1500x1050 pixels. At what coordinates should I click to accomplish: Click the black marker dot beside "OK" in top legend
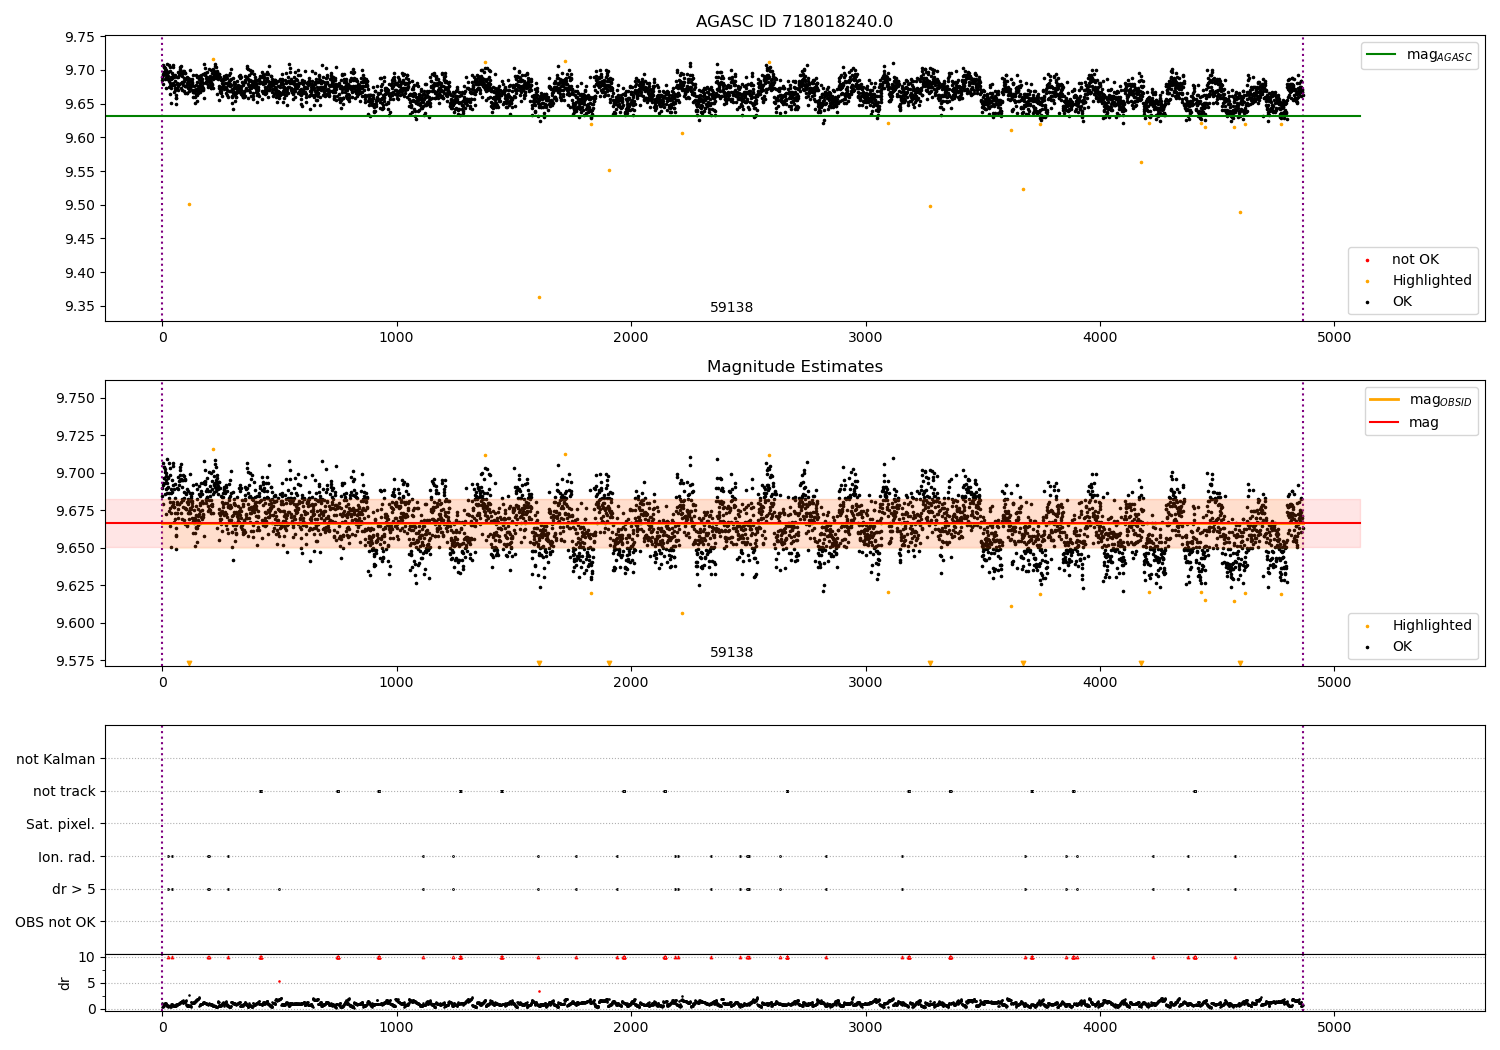(x=1367, y=303)
